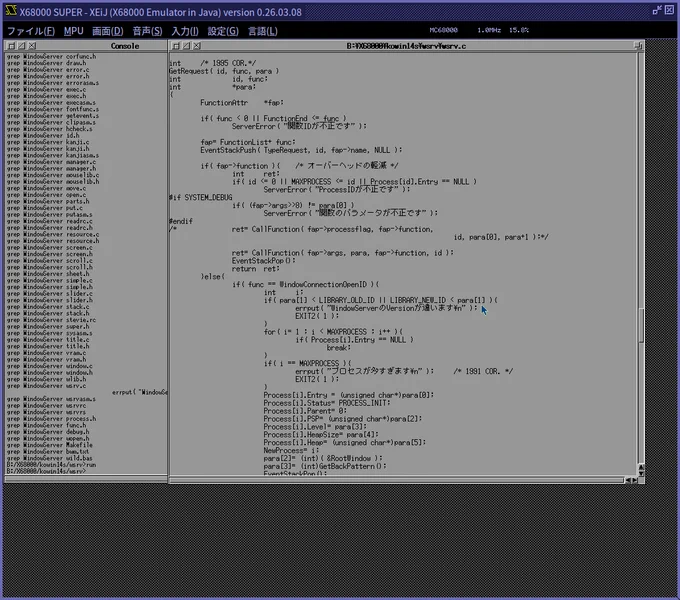The width and height of the screenshot is (680, 600).
Task: Click horizontal scrollbar of wsrv.c window
Action: (x=396, y=480)
